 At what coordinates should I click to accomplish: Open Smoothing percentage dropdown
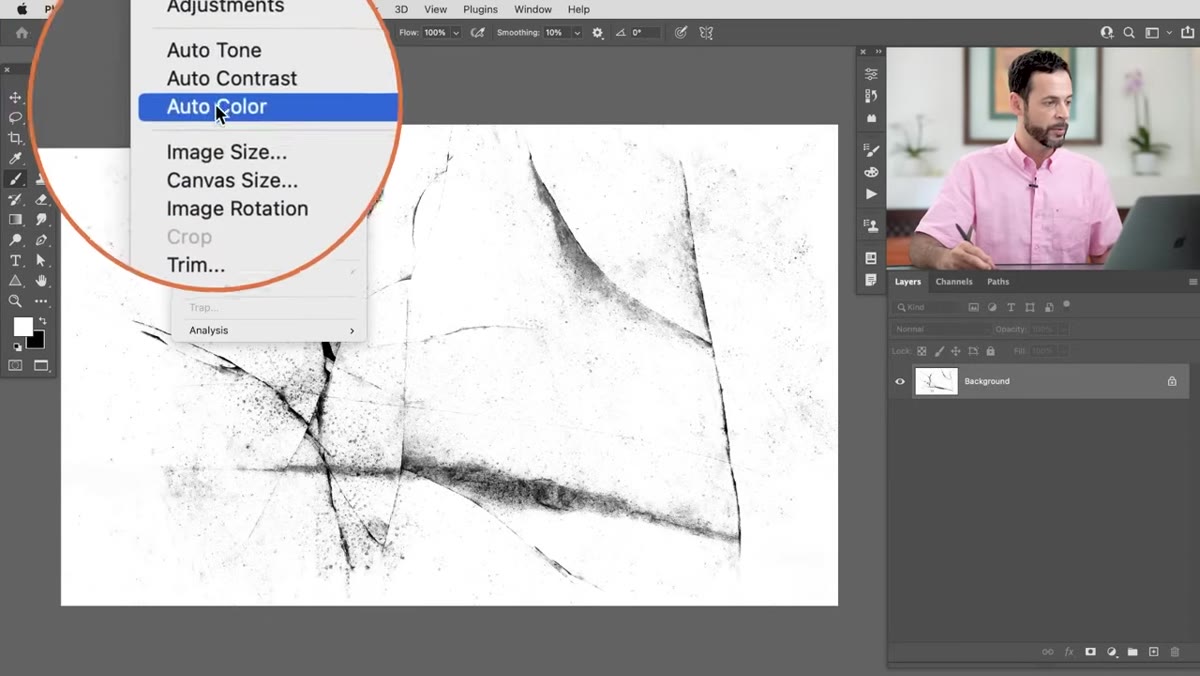[x=577, y=33]
